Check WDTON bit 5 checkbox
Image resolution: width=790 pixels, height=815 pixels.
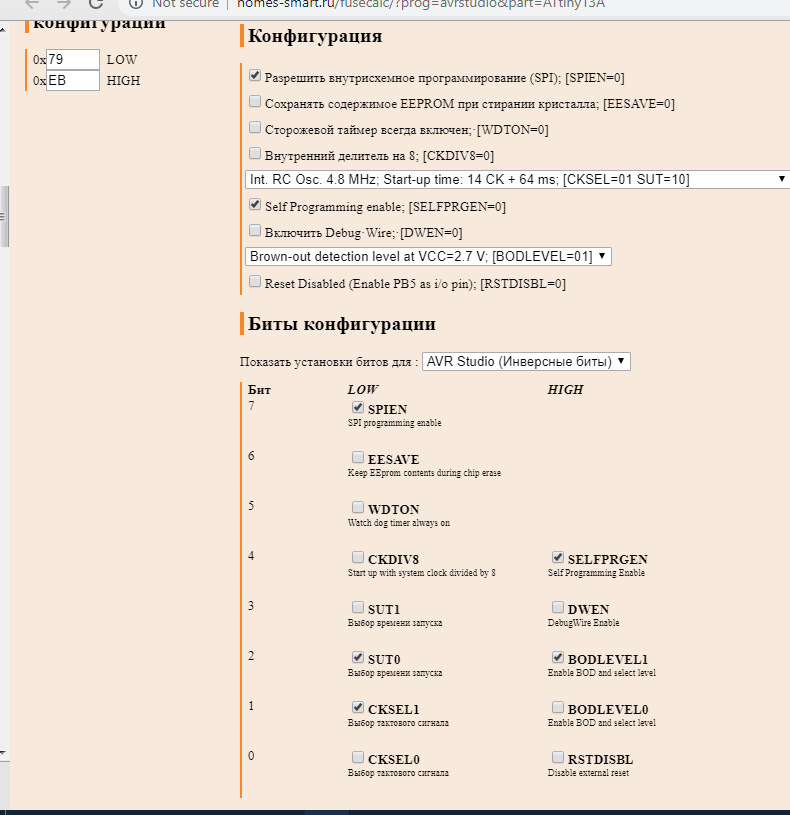358,507
